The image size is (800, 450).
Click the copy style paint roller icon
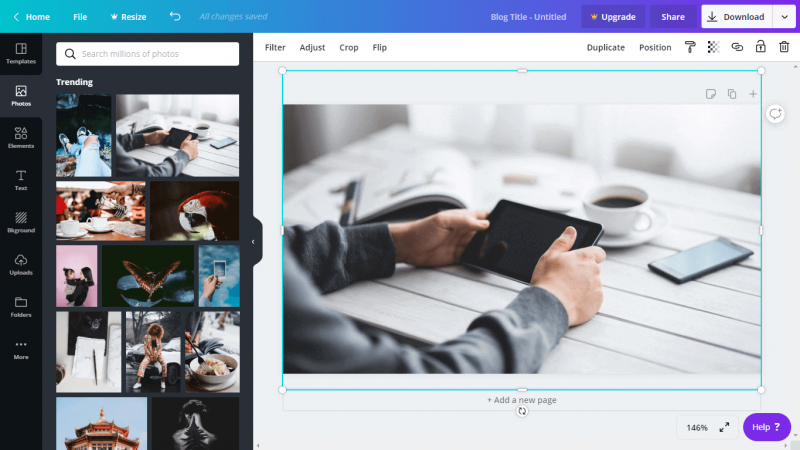[690, 47]
